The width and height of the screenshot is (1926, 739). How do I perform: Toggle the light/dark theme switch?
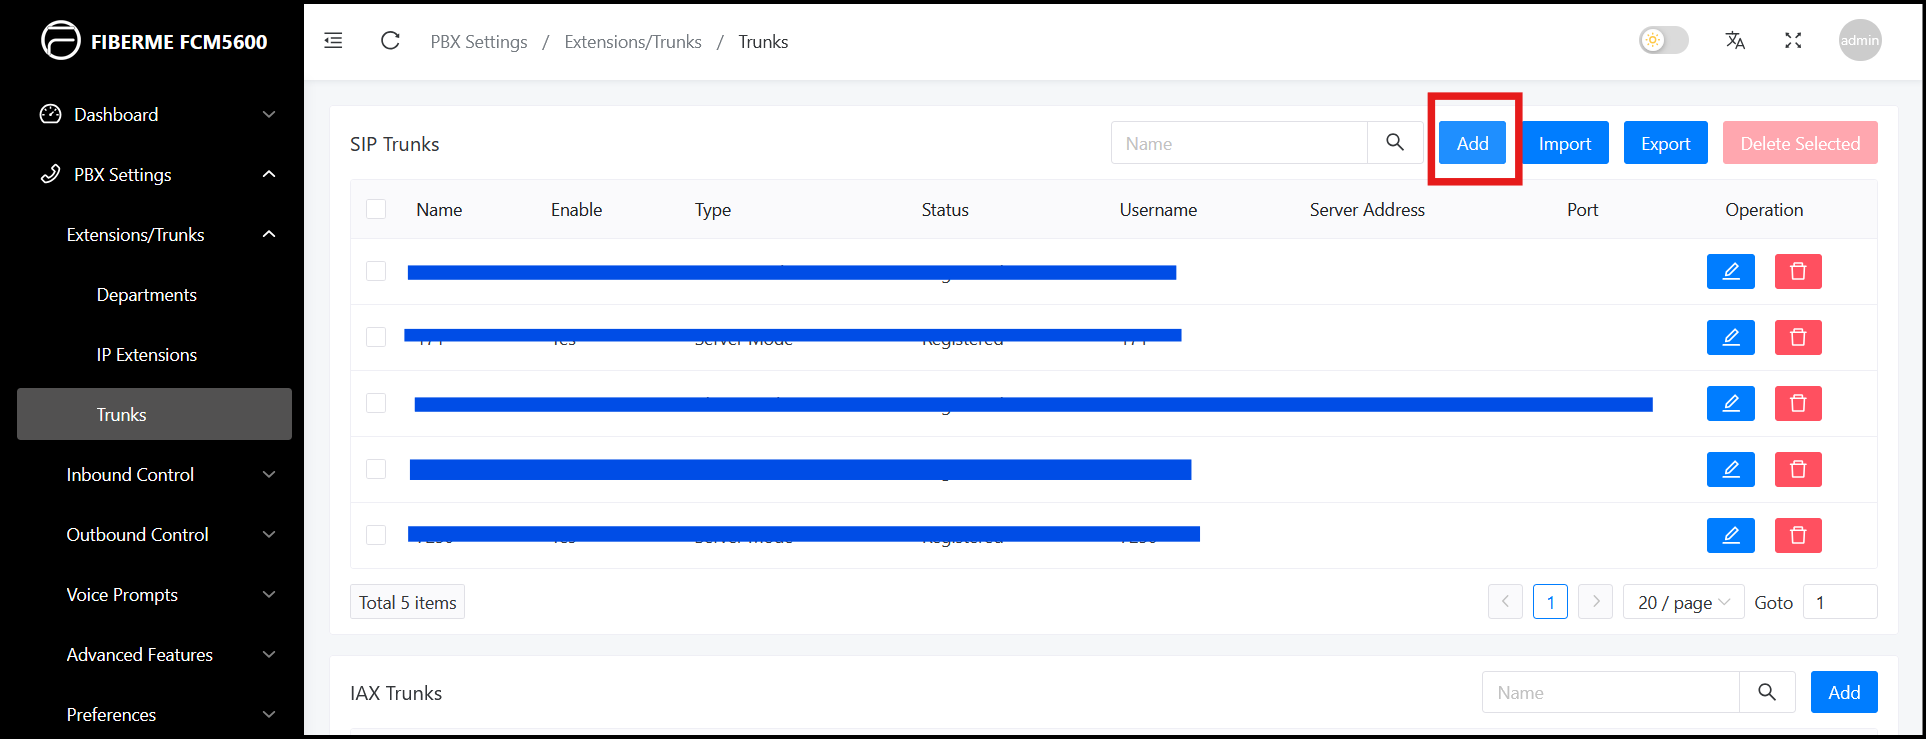point(1664,41)
